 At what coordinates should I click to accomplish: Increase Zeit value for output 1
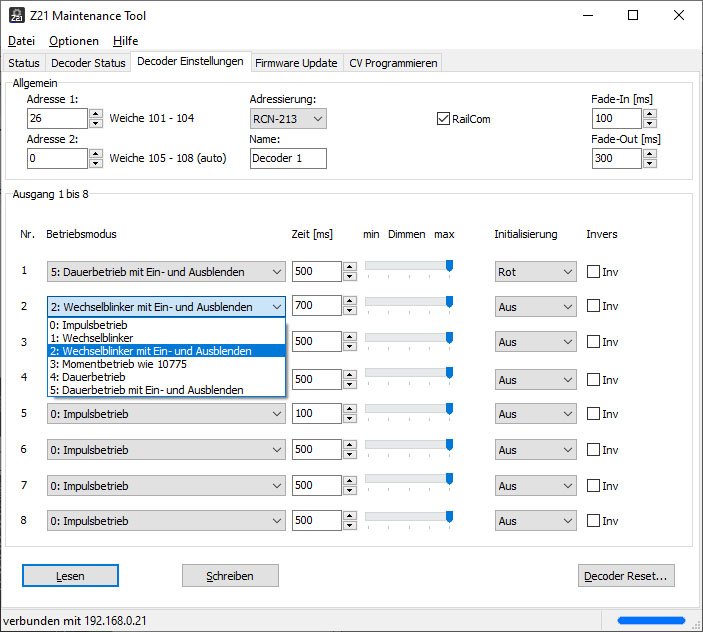(x=350, y=267)
